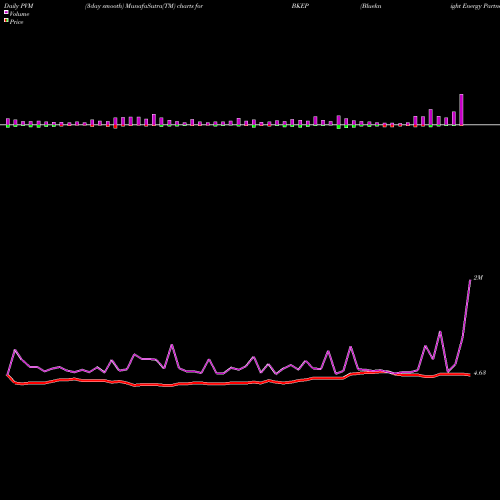
Task: Select the "Volume" legend label
Action: [19, 14]
